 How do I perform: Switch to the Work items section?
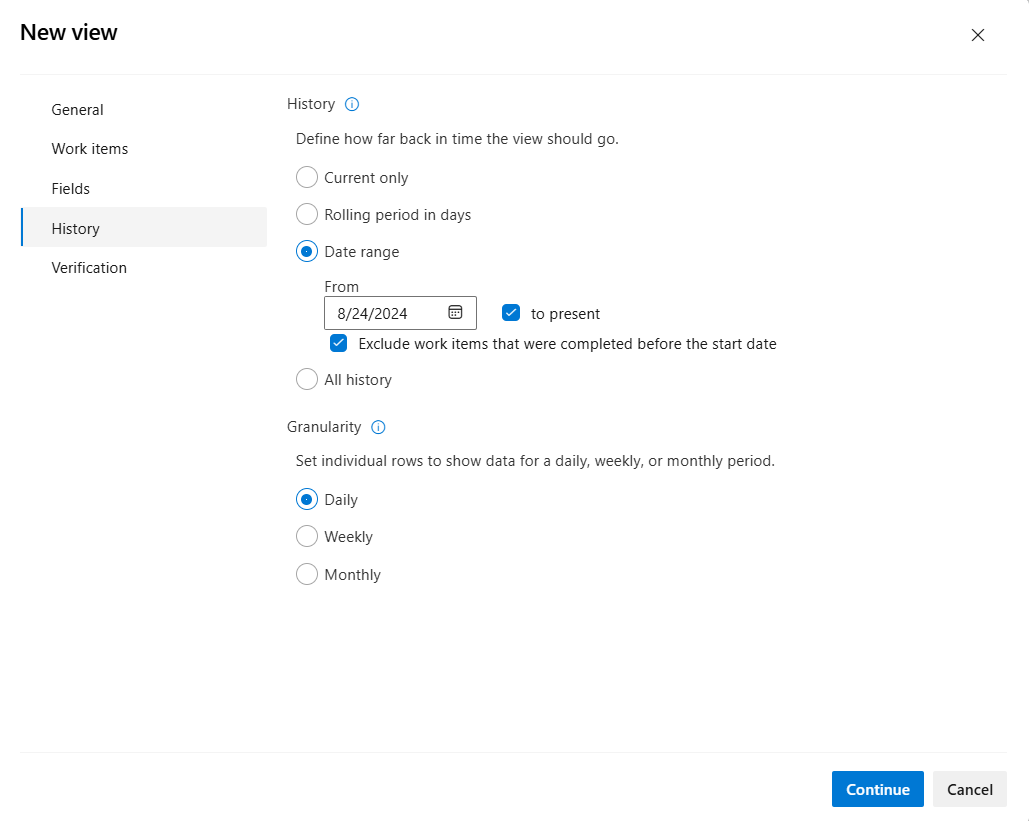[x=90, y=148]
